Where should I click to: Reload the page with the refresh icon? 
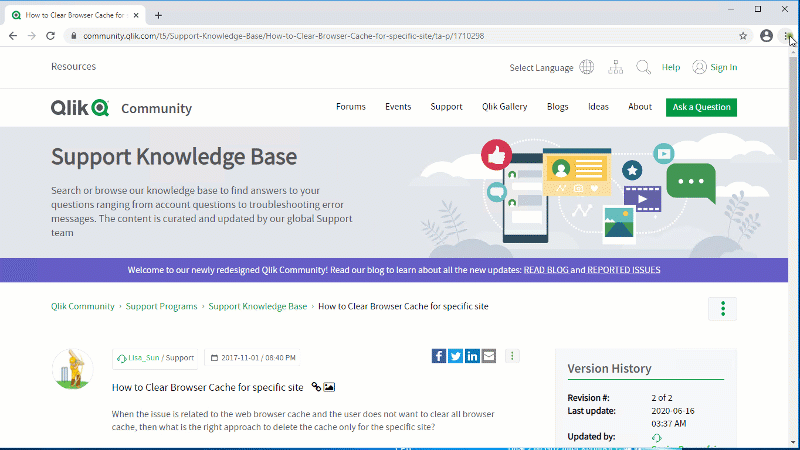(x=51, y=36)
